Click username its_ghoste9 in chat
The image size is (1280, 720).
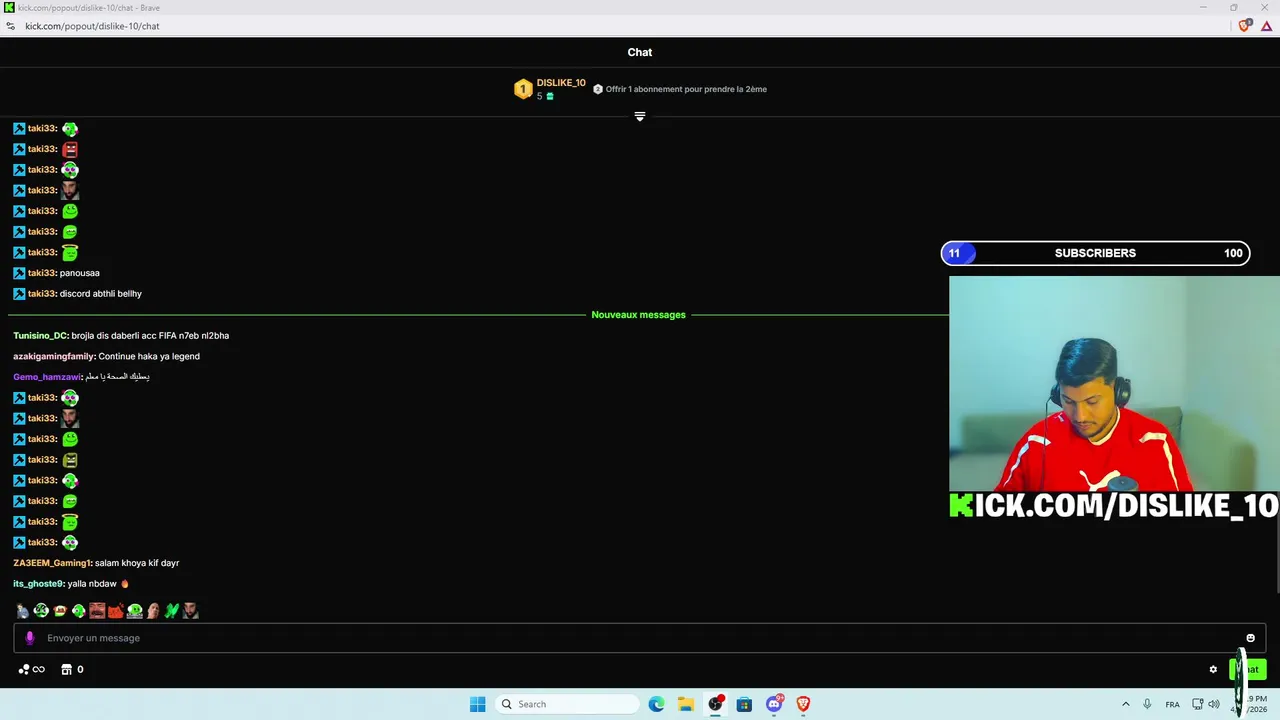pyautogui.click(x=38, y=584)
